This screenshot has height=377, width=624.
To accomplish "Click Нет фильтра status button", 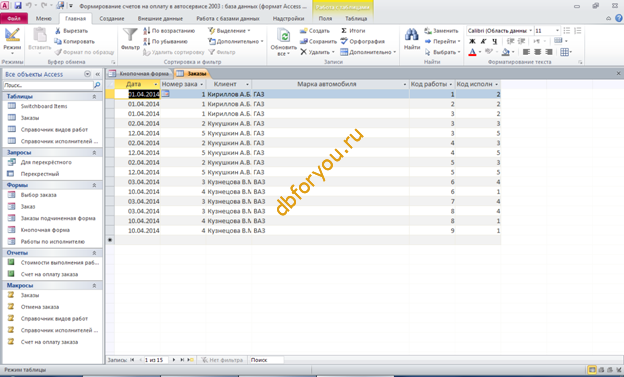I will (222, 360).
